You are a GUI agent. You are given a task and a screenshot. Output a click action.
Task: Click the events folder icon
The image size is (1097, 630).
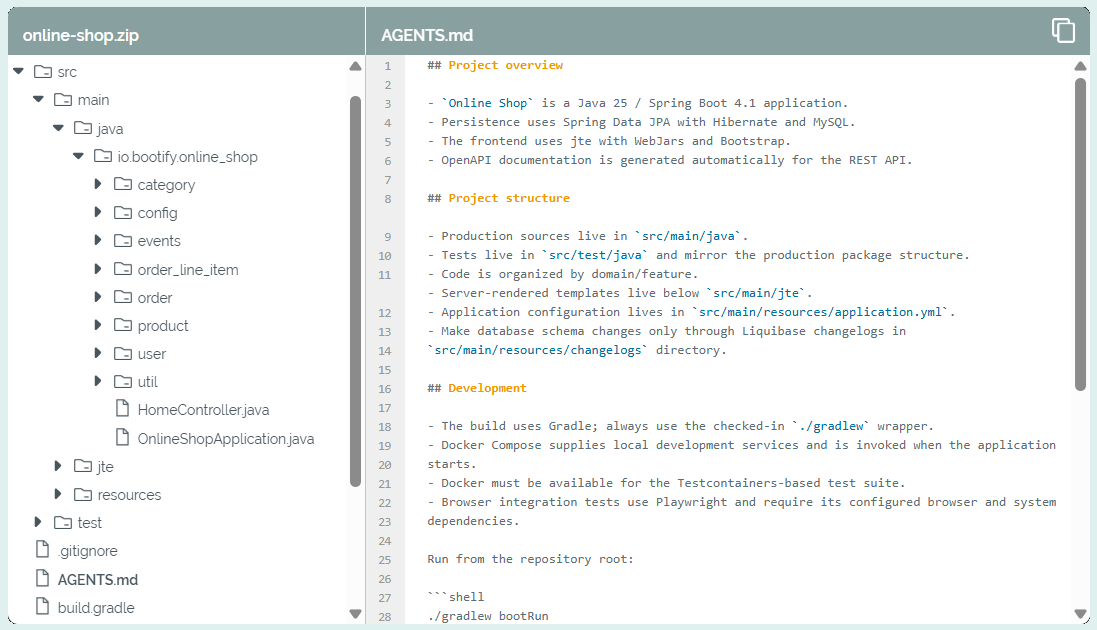pos(122,240)
